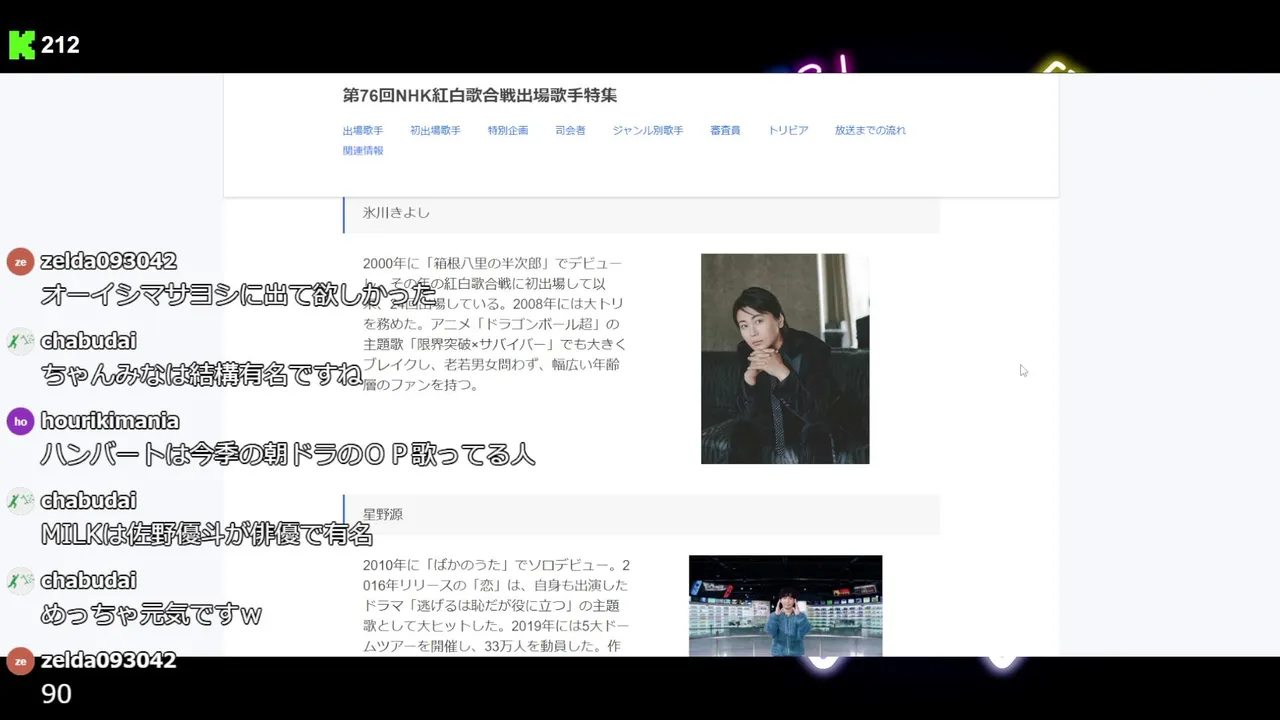
Task: Click chat message about ハンバート朝ドラ
Action: pos(288,455)
